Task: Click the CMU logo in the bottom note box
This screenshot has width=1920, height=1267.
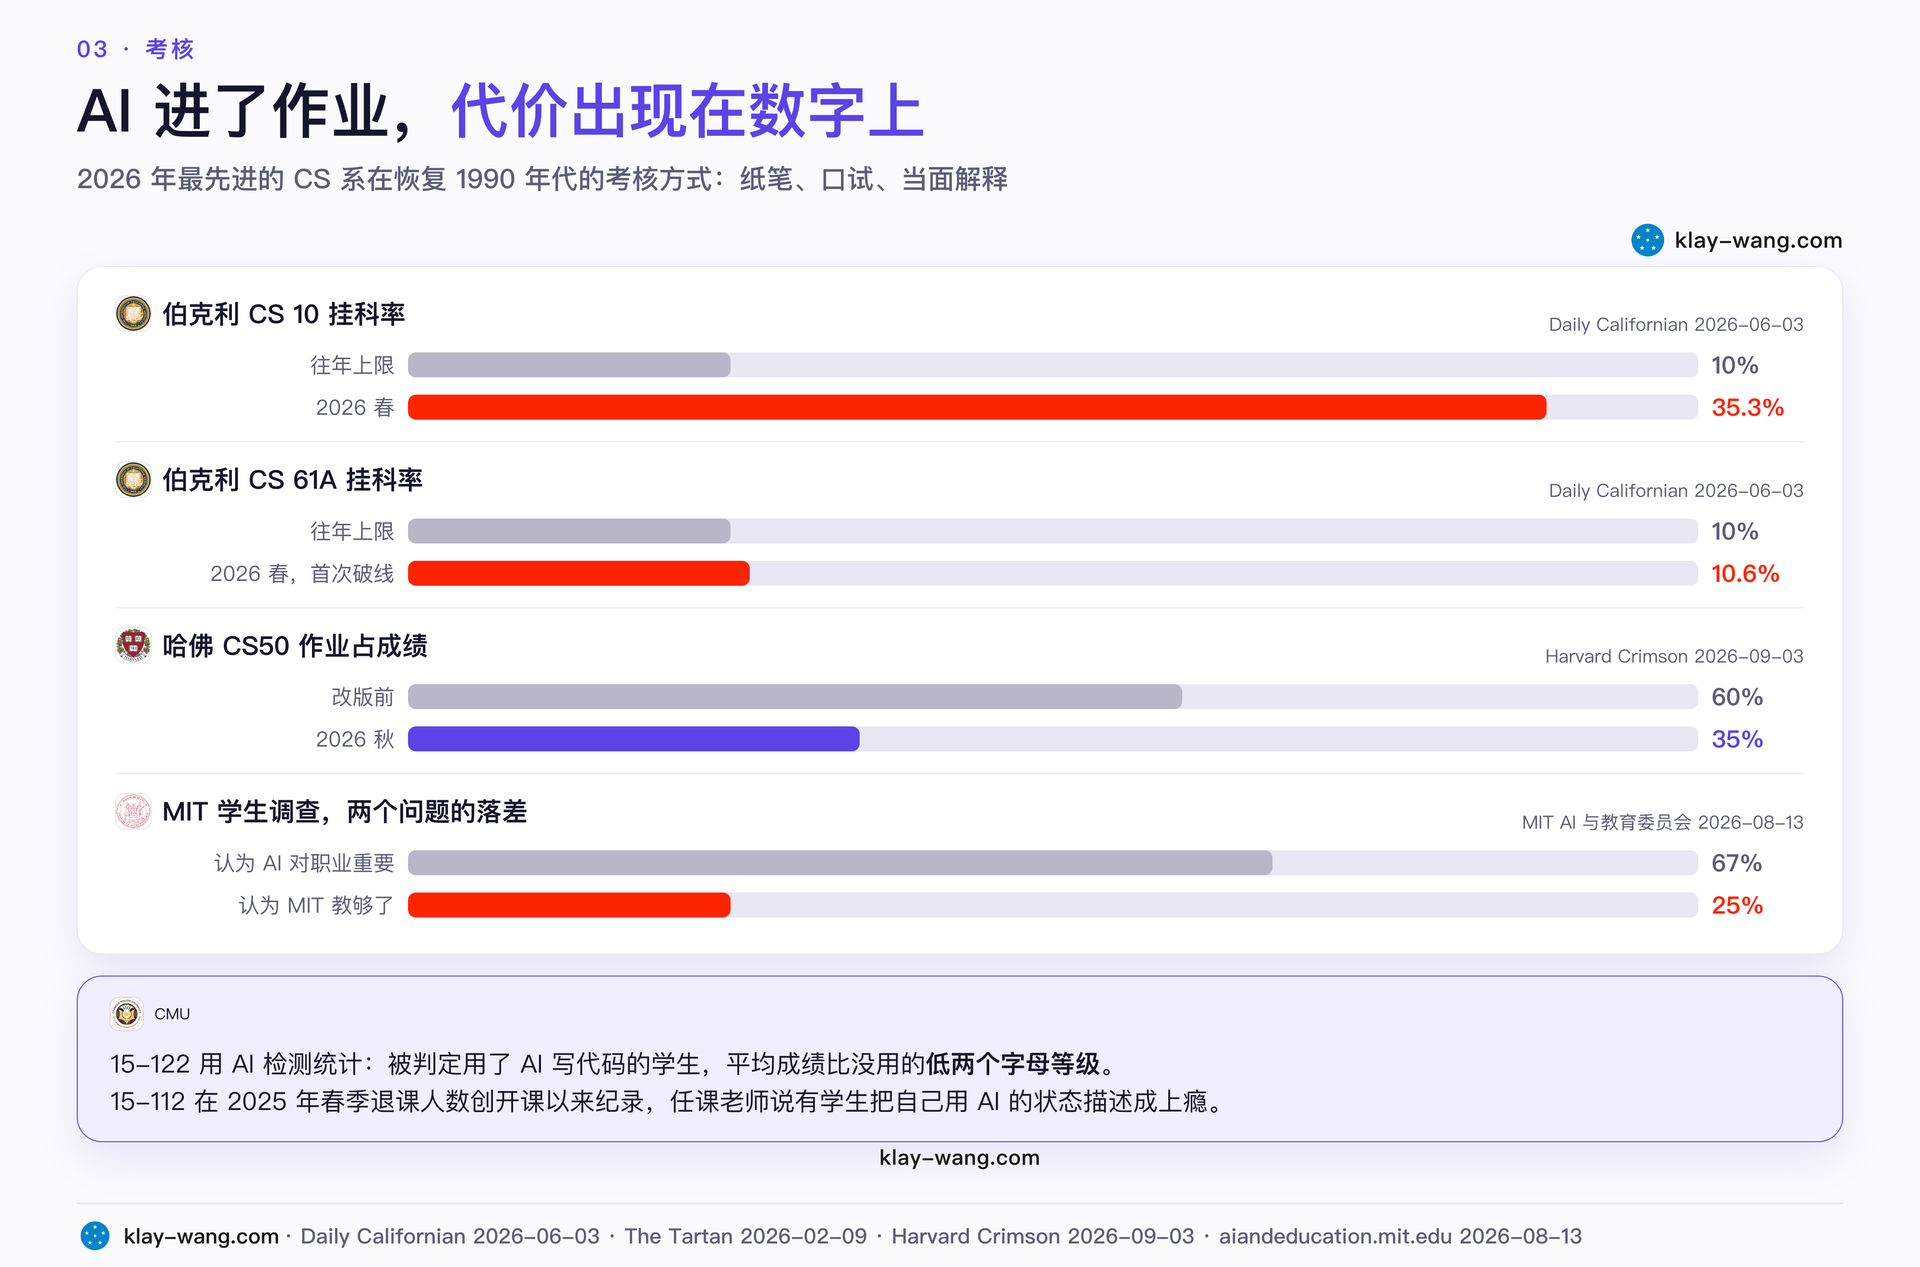Action: [x=127, y=1014]
